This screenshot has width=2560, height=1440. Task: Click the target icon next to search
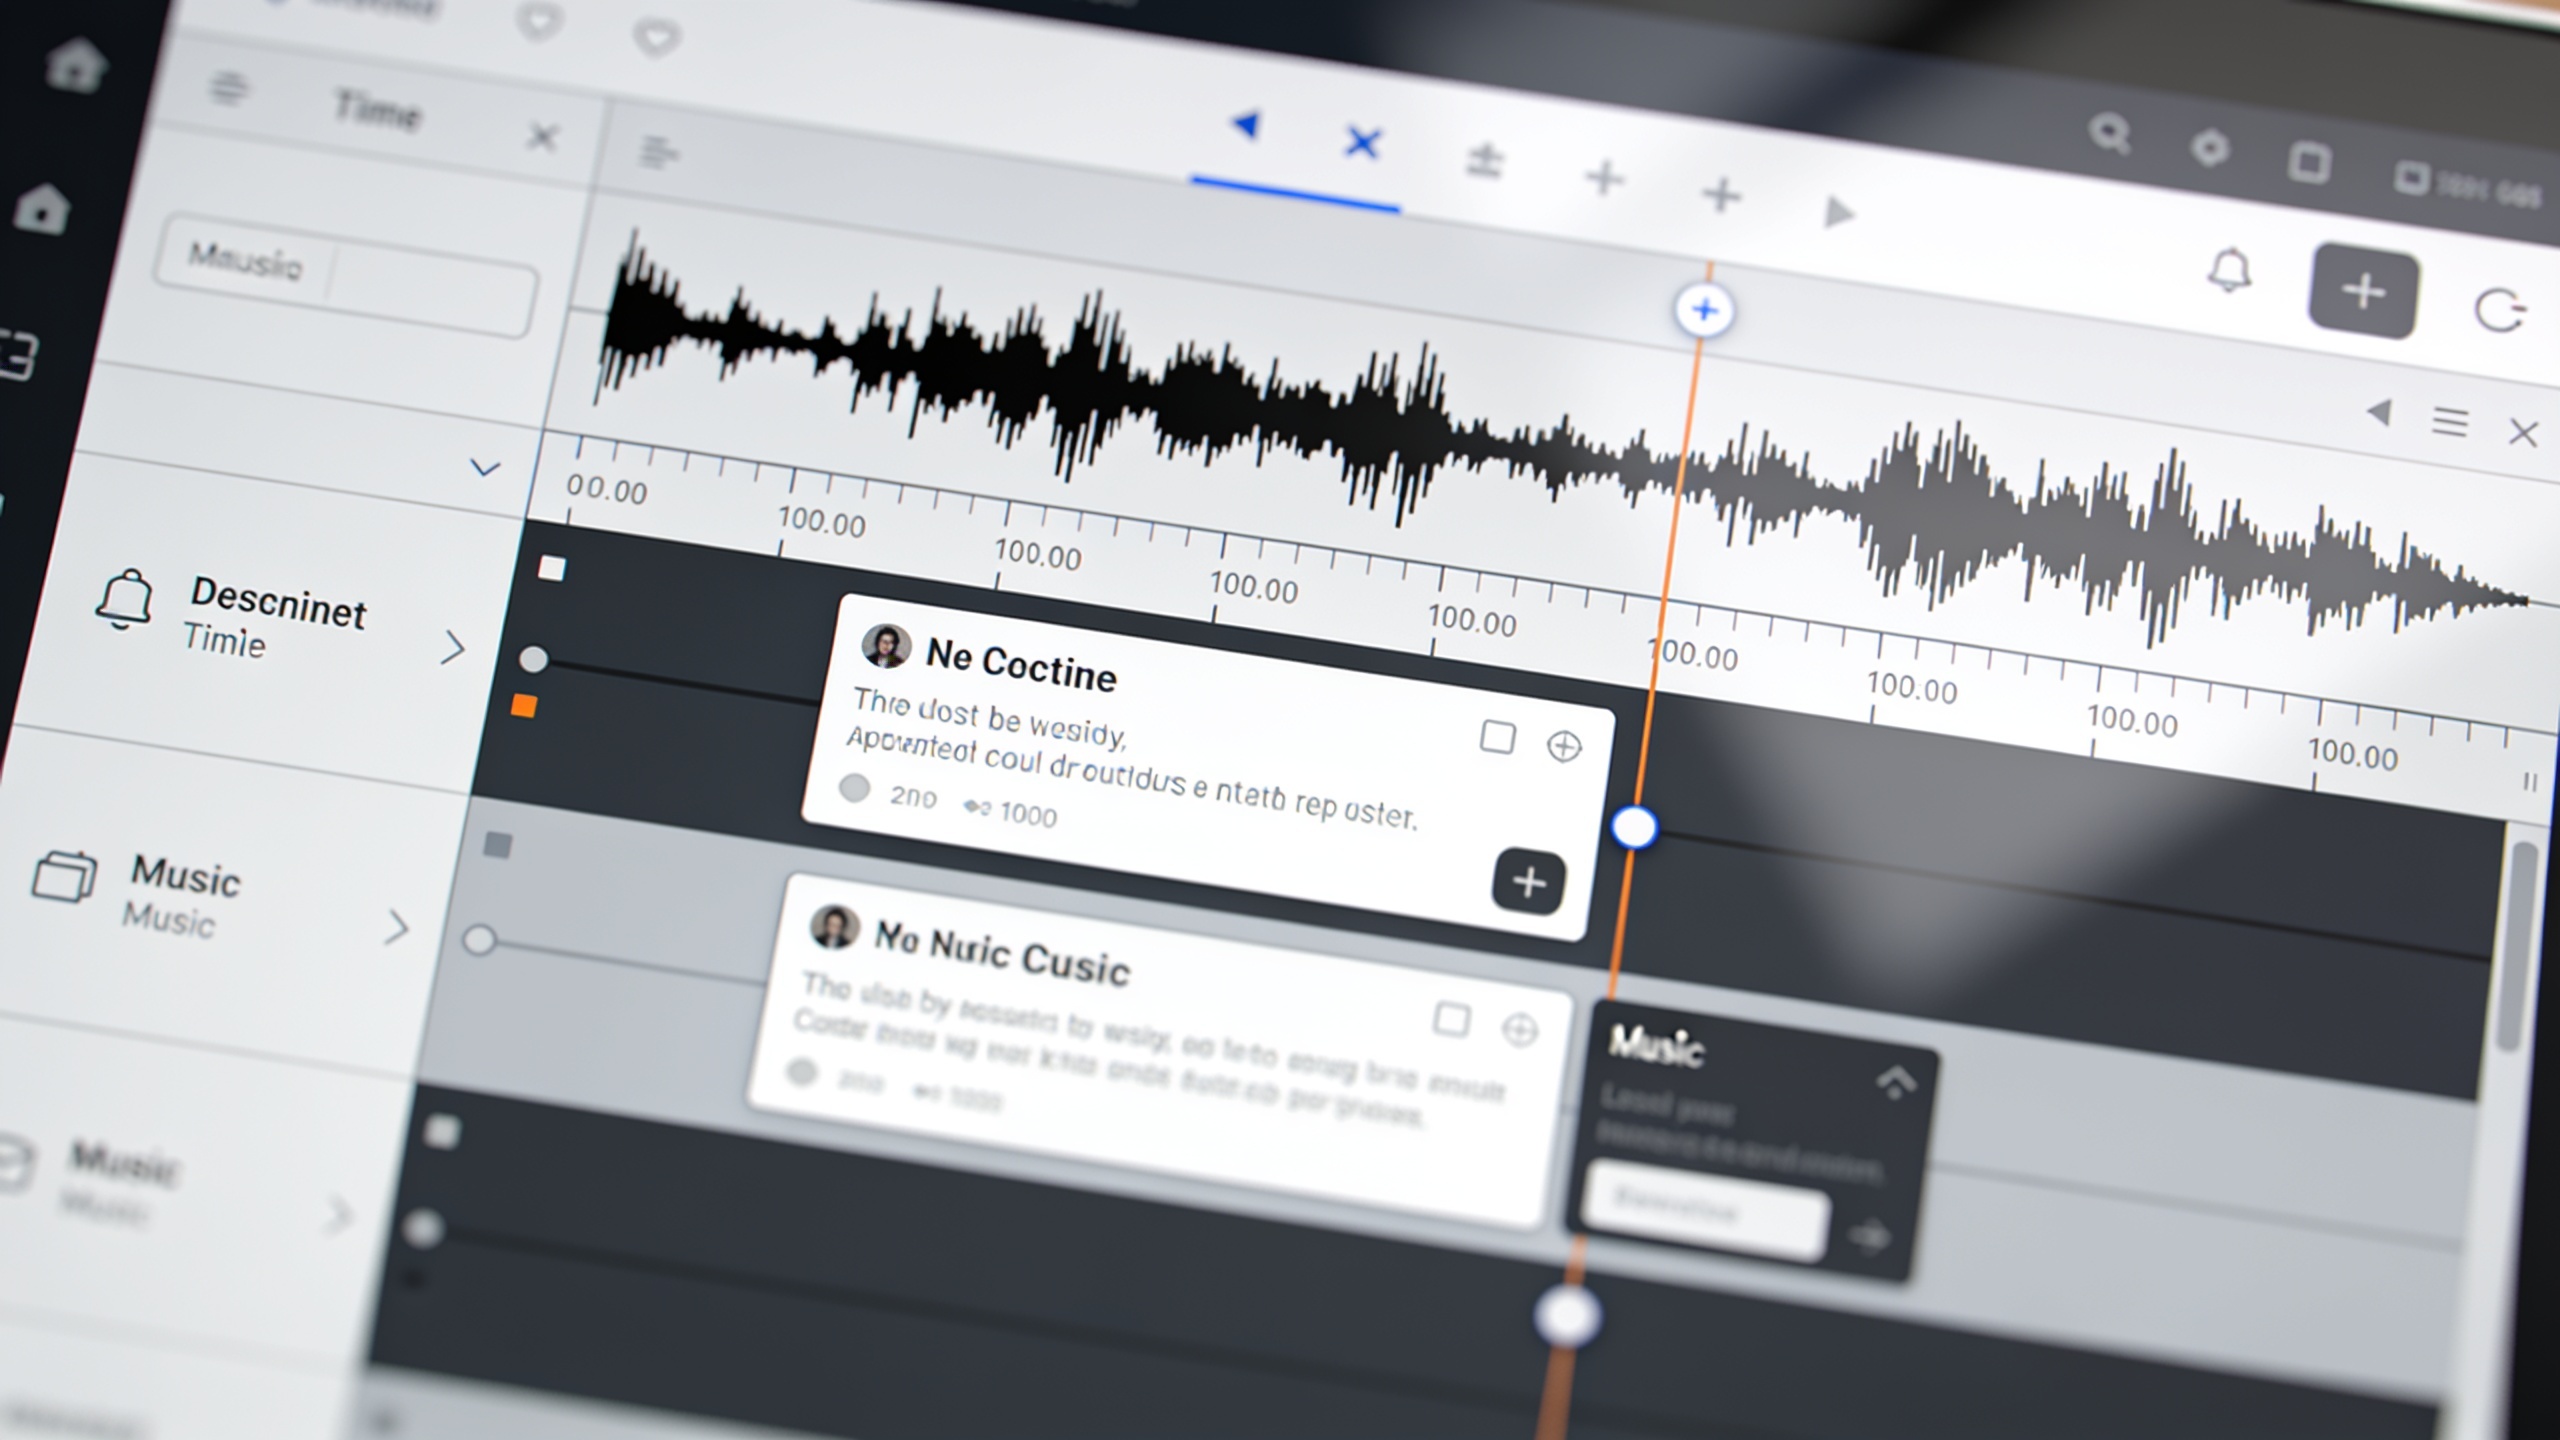coord(2210,149)
